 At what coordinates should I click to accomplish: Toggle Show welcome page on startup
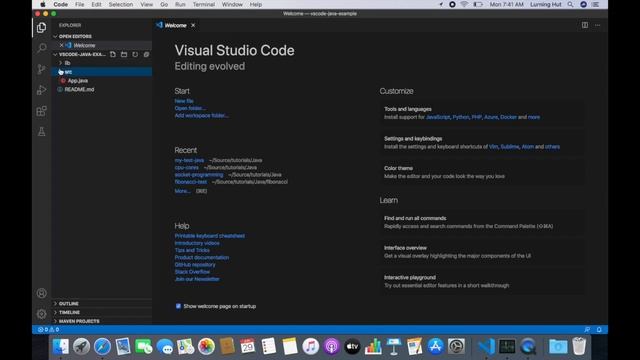tap(178, 306)
